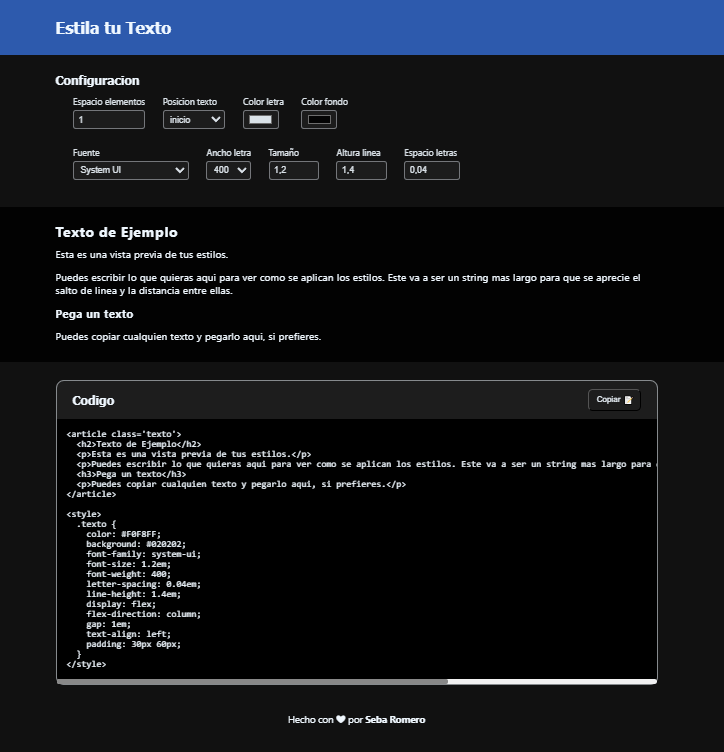Click the clipboard icon in Copiar button

pos(629,400)
